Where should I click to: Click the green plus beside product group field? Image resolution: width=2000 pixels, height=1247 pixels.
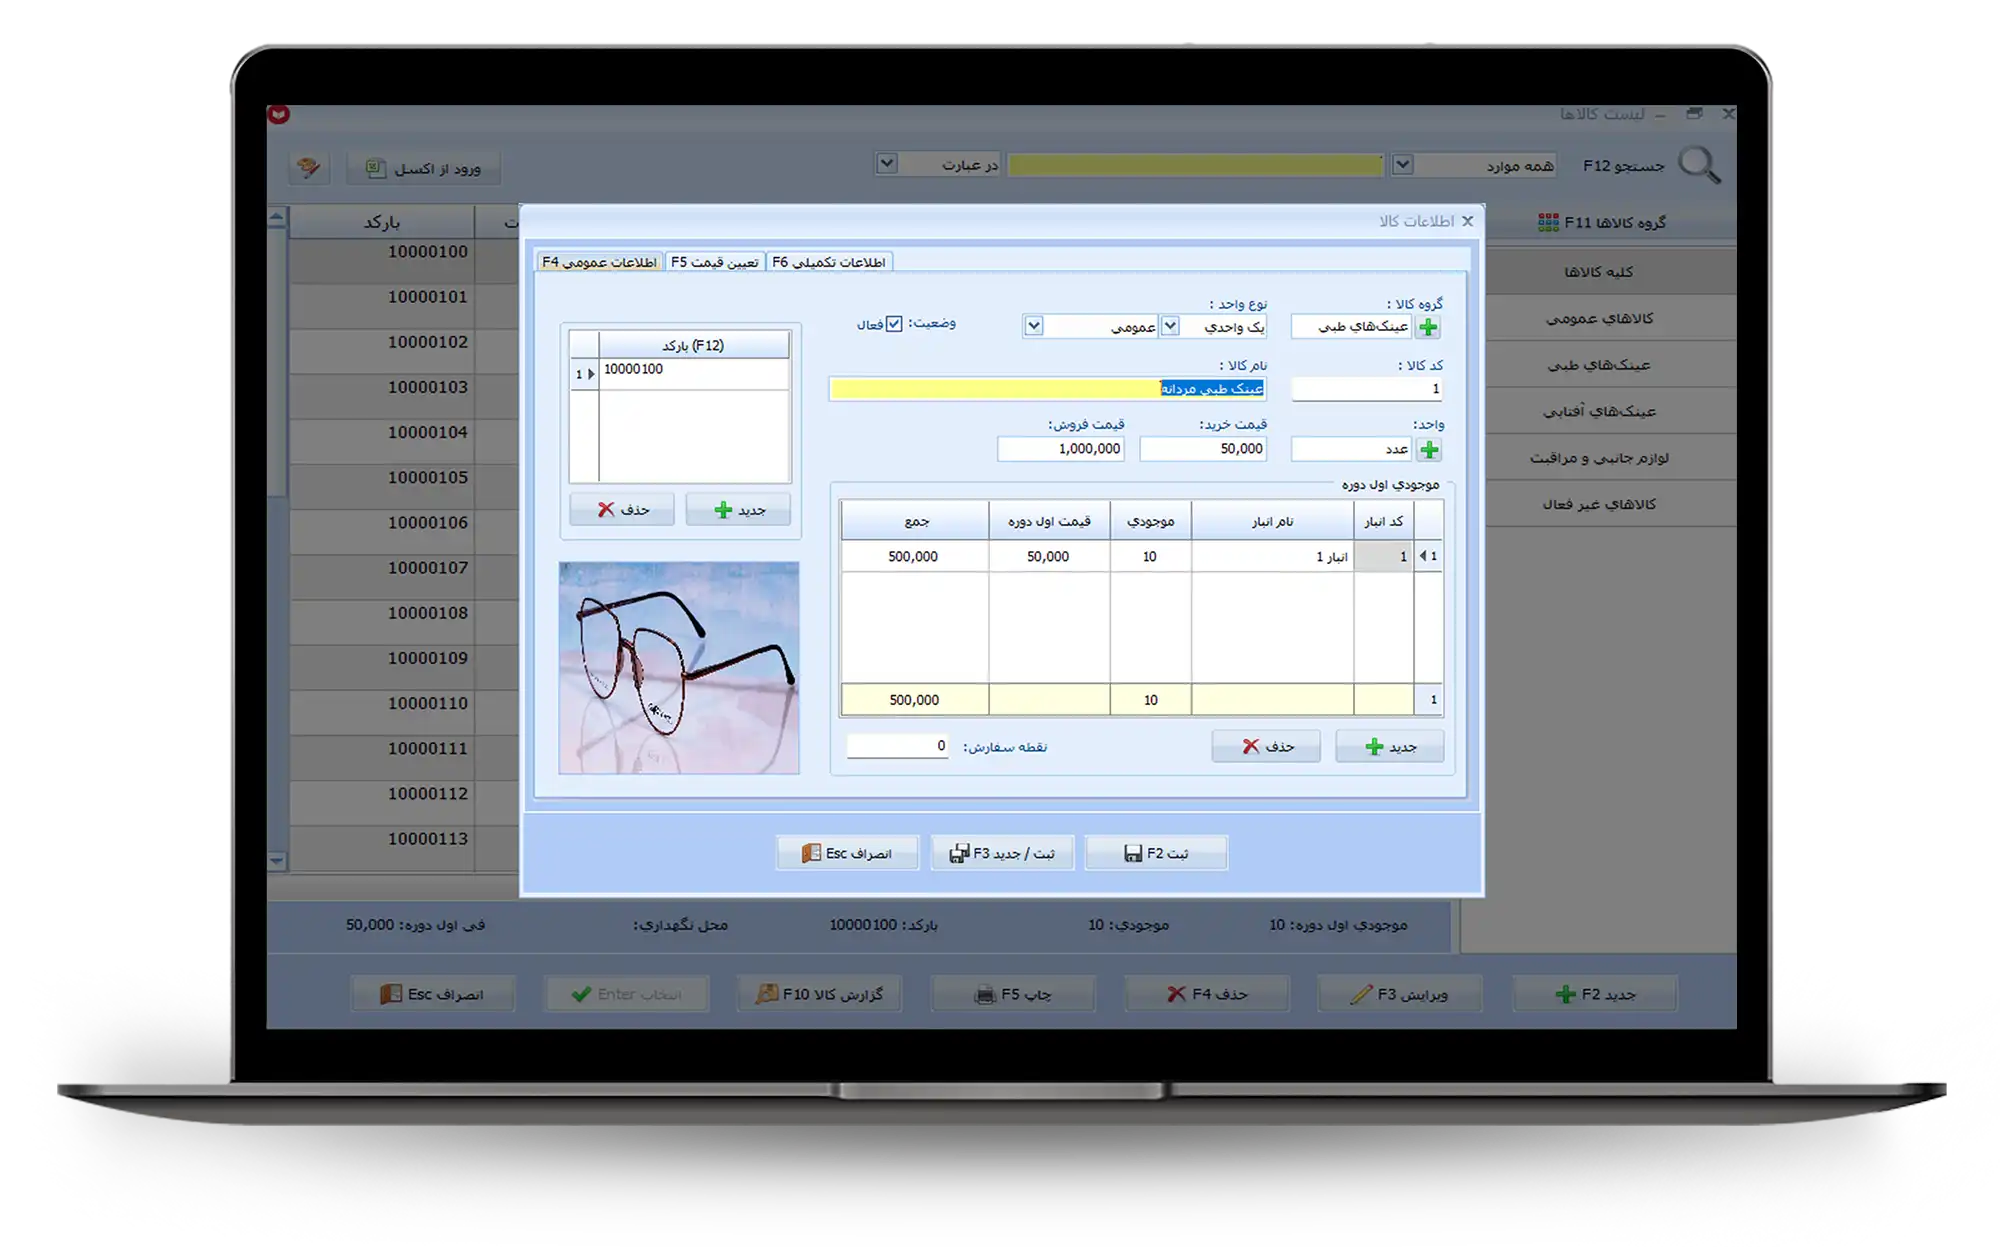click(1428, 327)
